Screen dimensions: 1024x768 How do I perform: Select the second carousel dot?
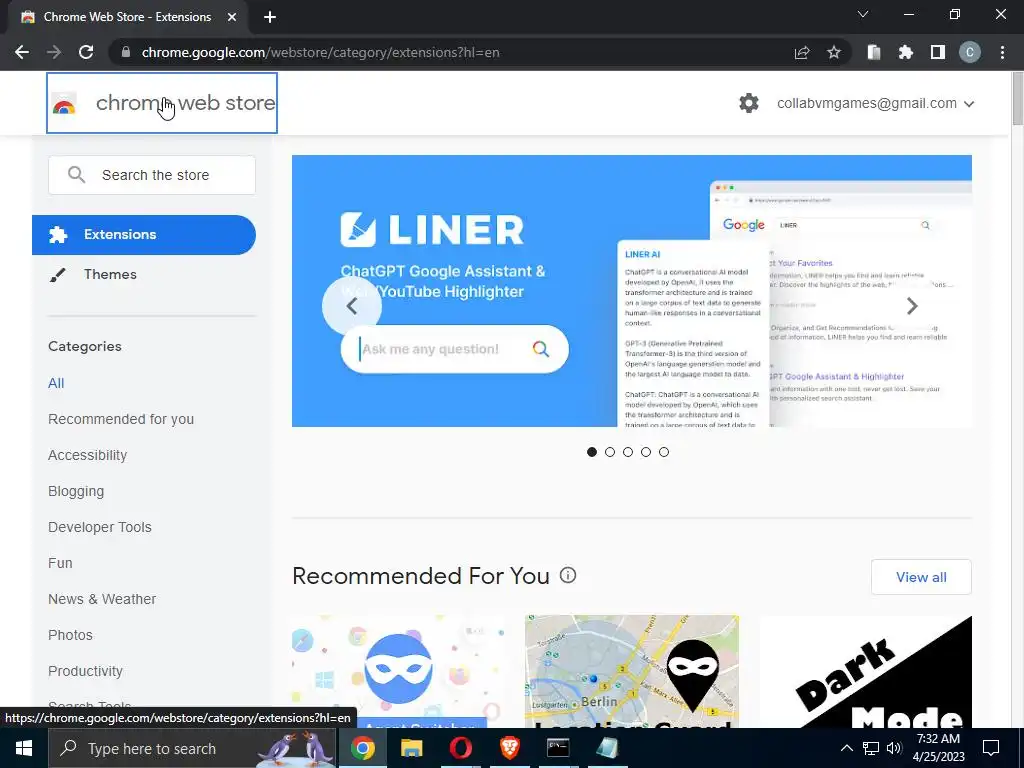pyautogui.click(x=610, y=452)
